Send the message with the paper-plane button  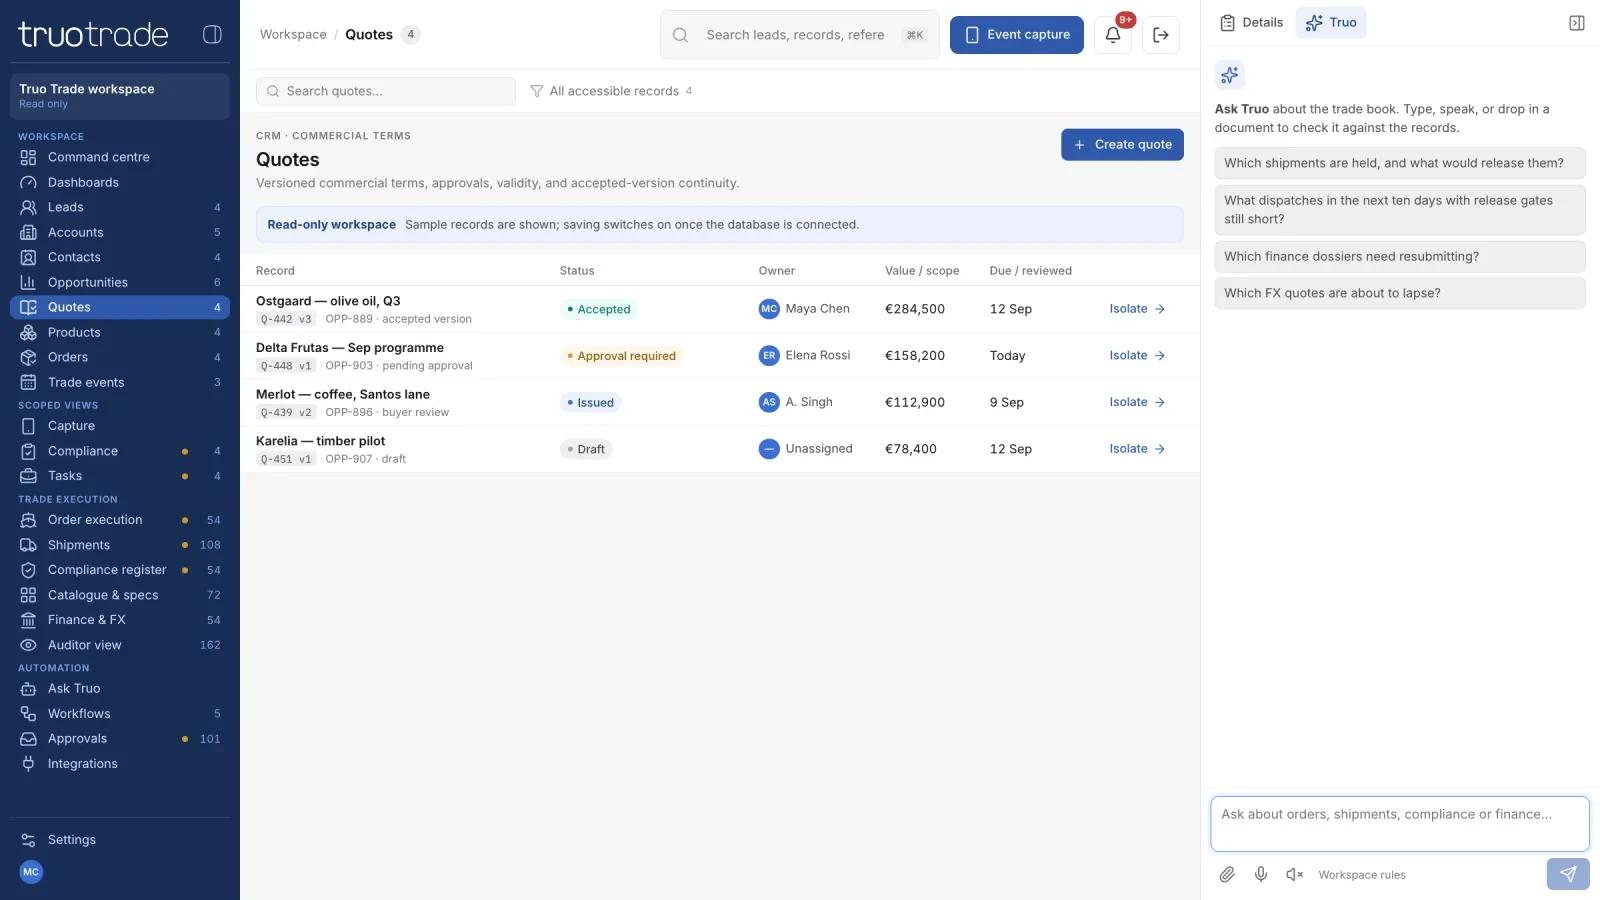[1568, 874]
